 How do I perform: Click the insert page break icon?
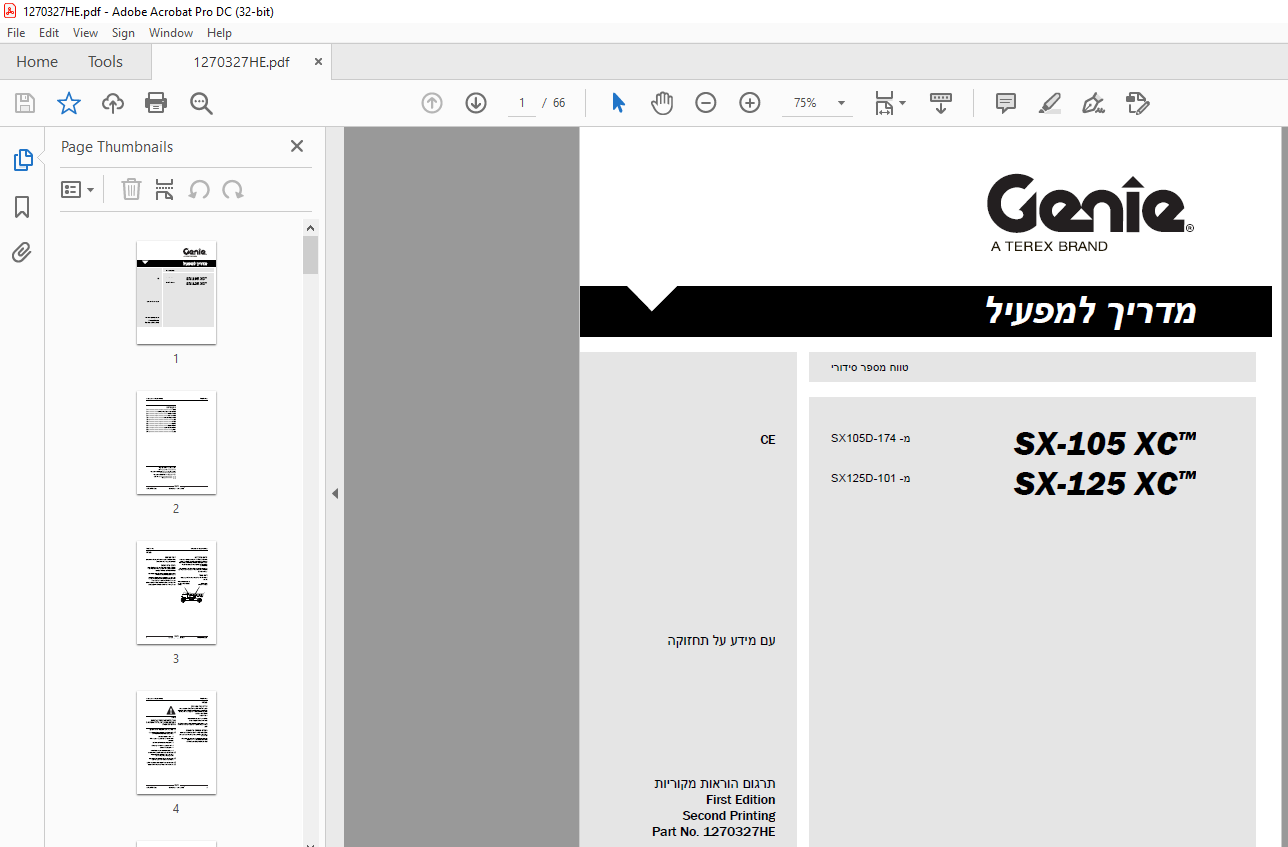(165, 189)
